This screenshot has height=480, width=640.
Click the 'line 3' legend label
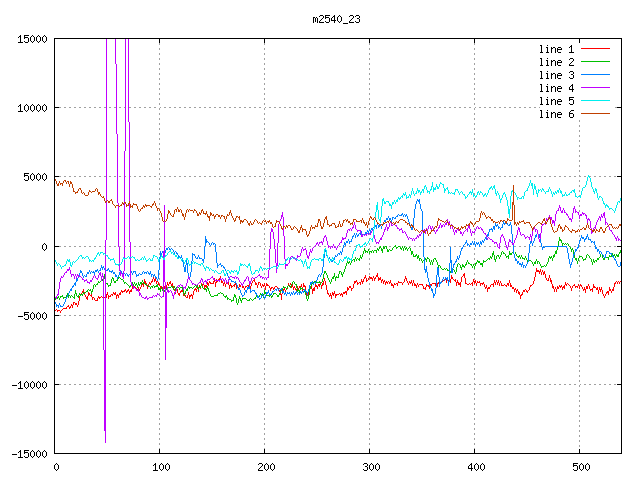pyautogui.click(x=557, y=75)
